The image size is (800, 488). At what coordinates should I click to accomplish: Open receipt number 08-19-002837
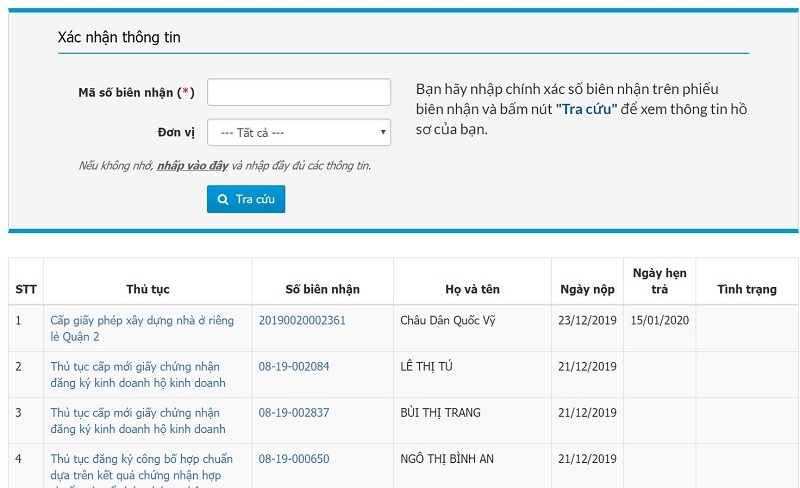click(x=294, y=412)
